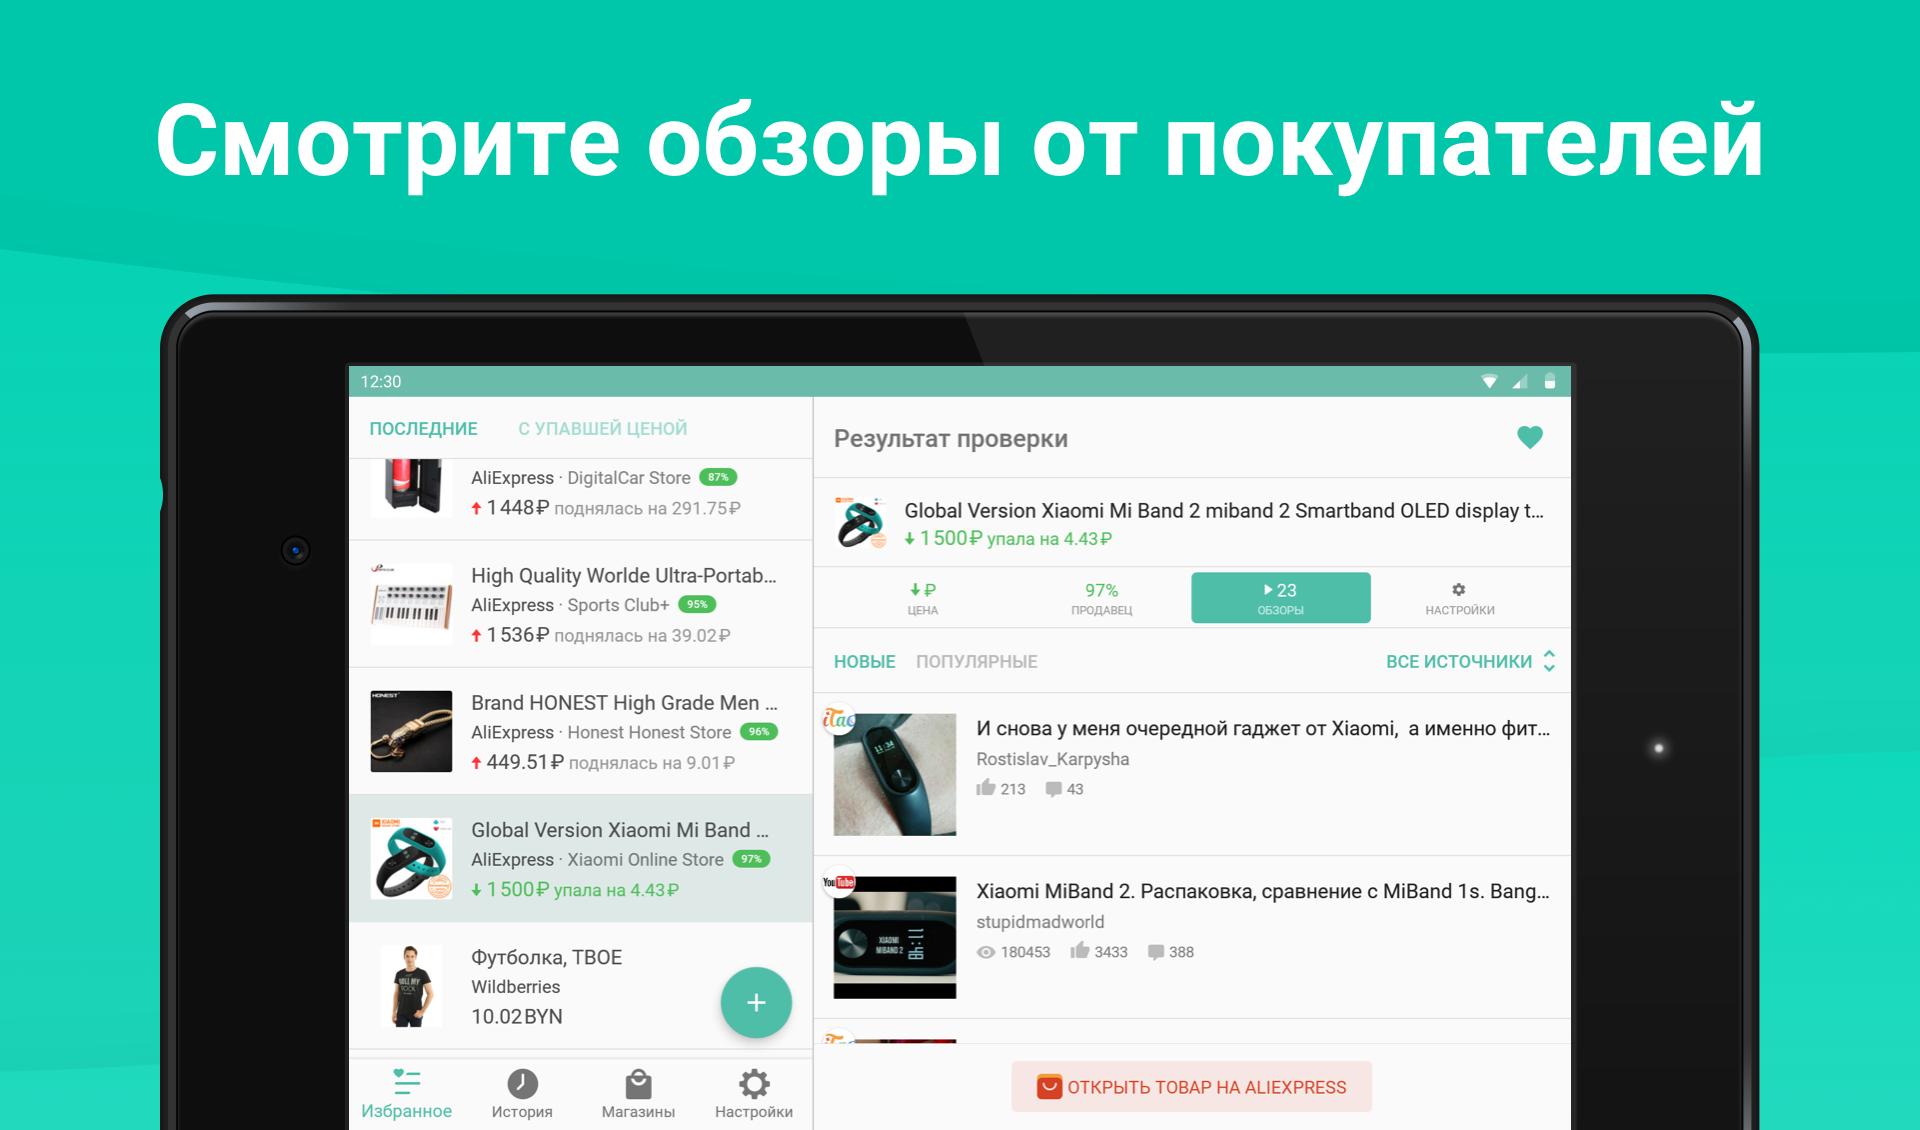Open the Магазины bag tab
The width and height of the screenshot is (1920, 1130).
tap(638, 1094)
